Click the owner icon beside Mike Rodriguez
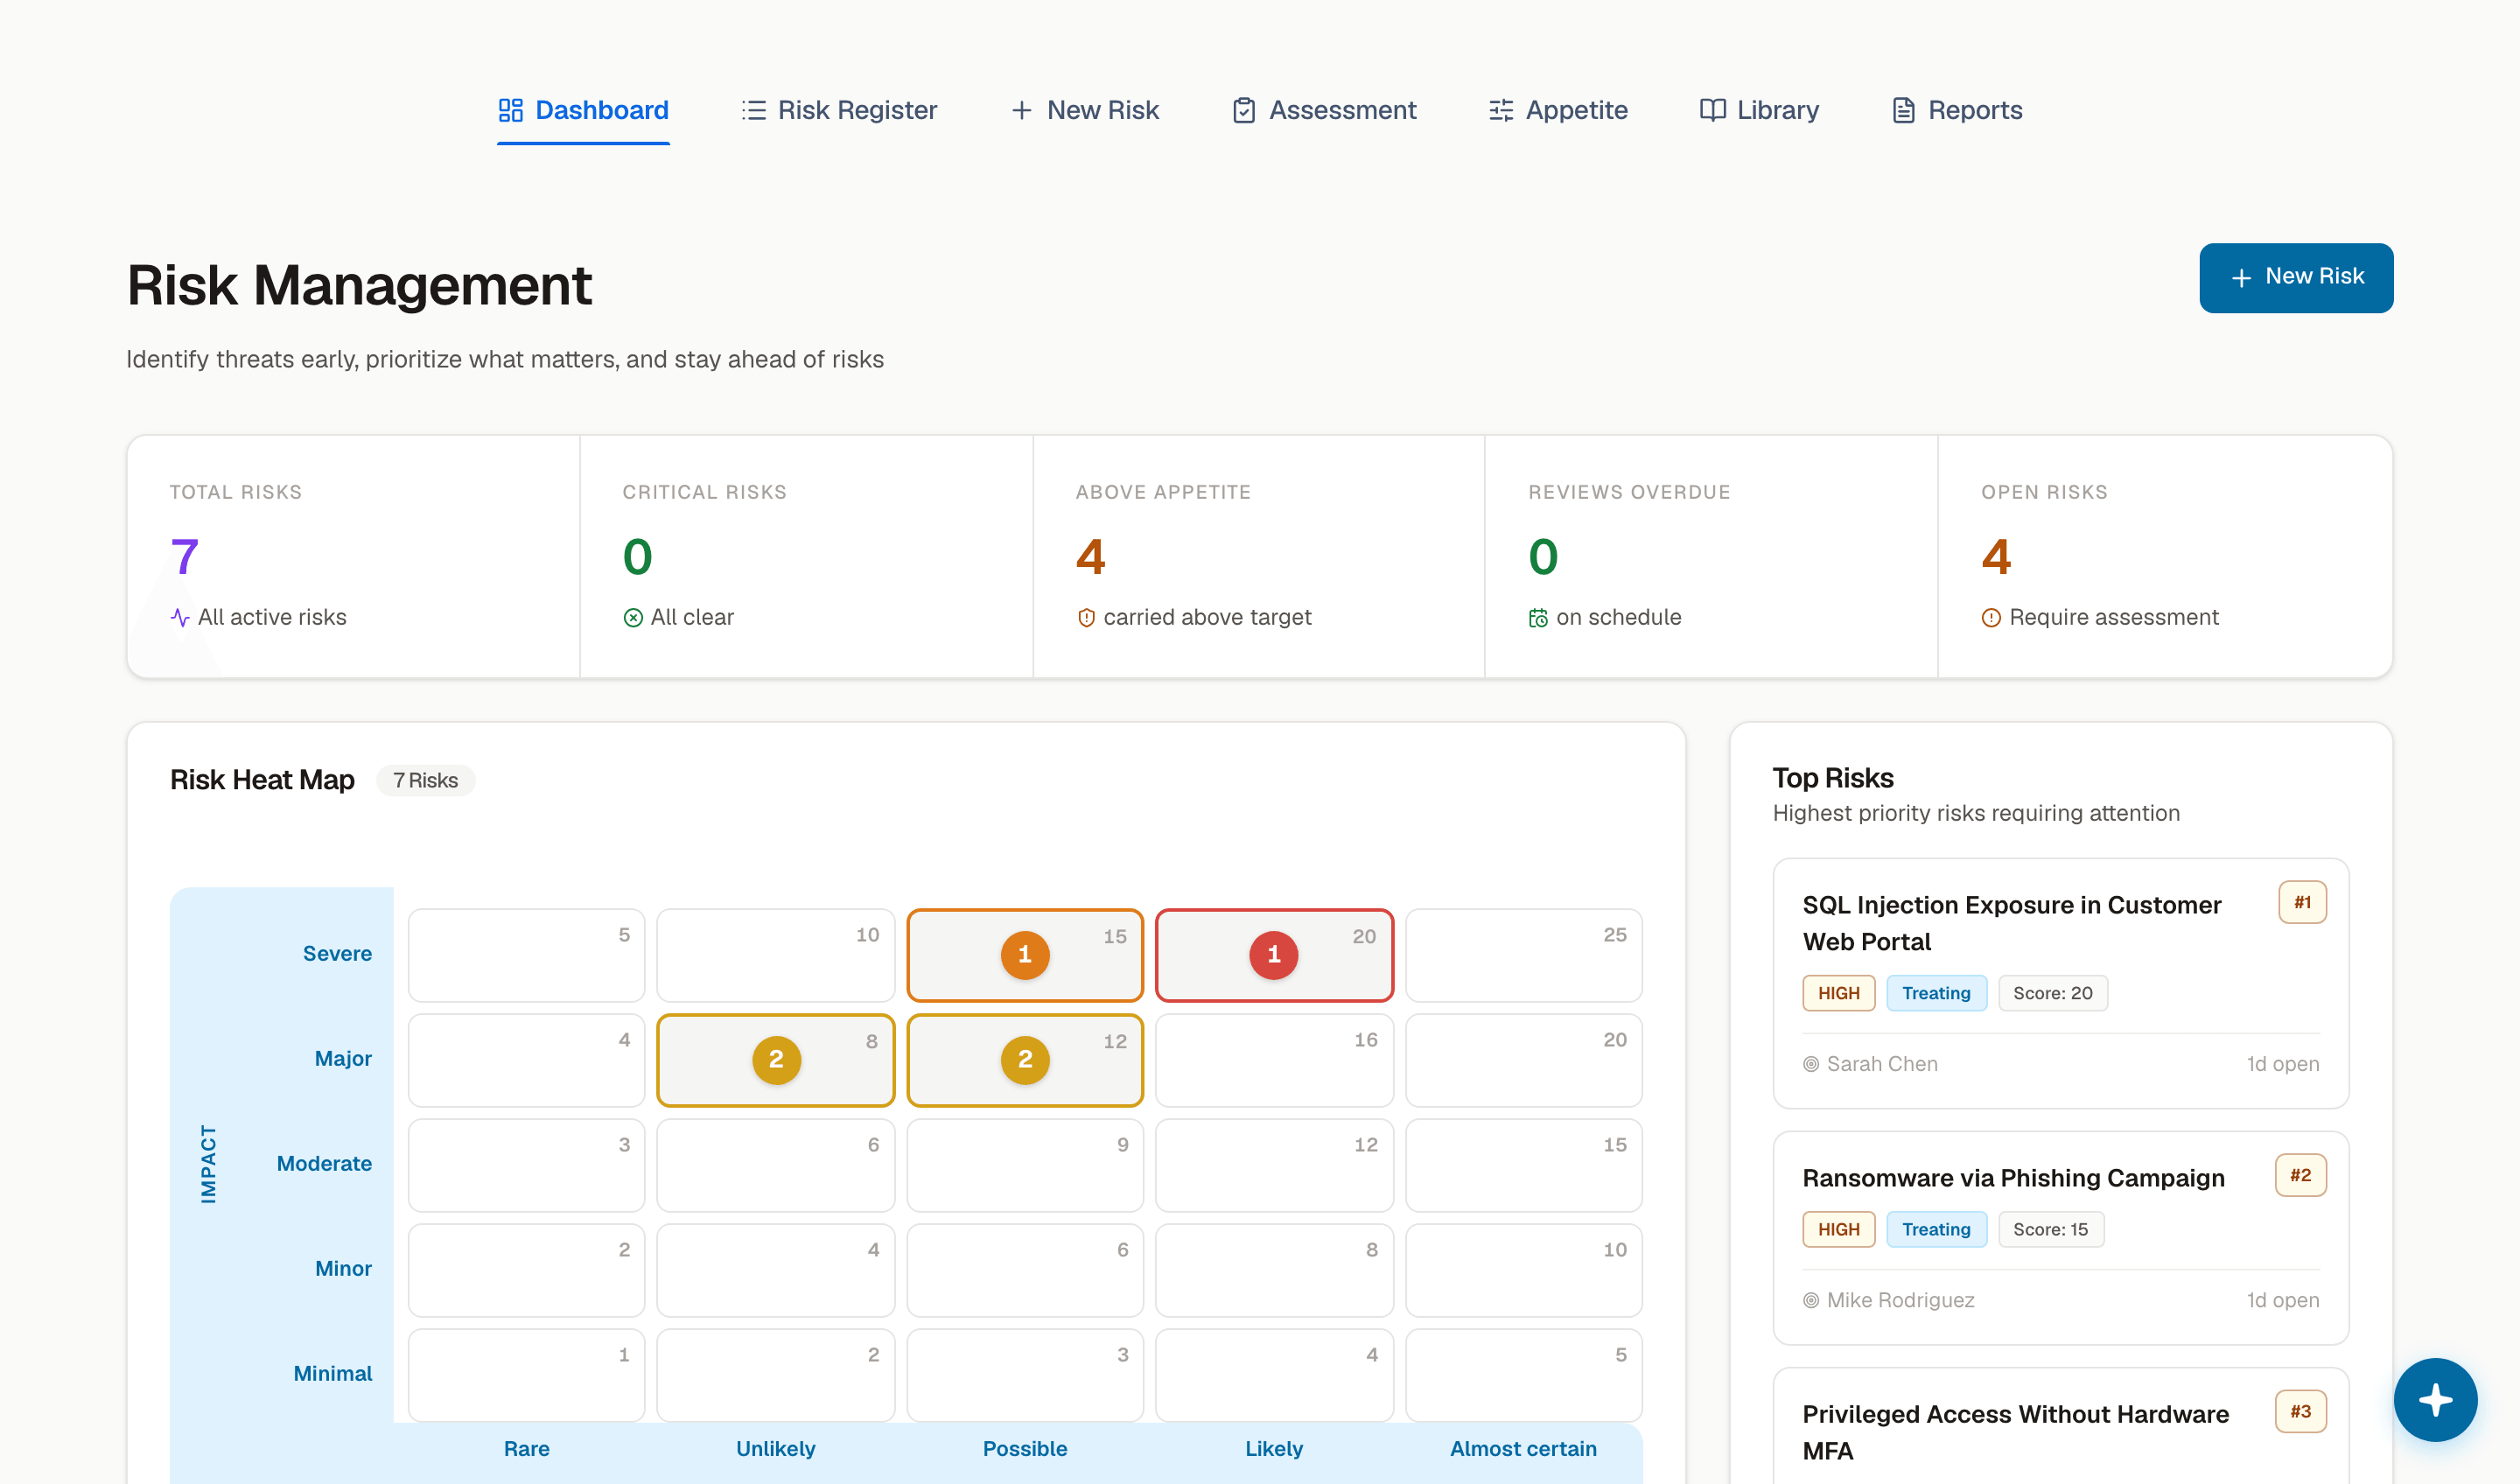Viewport: 2520px width, 1484px height. 1811,1300
